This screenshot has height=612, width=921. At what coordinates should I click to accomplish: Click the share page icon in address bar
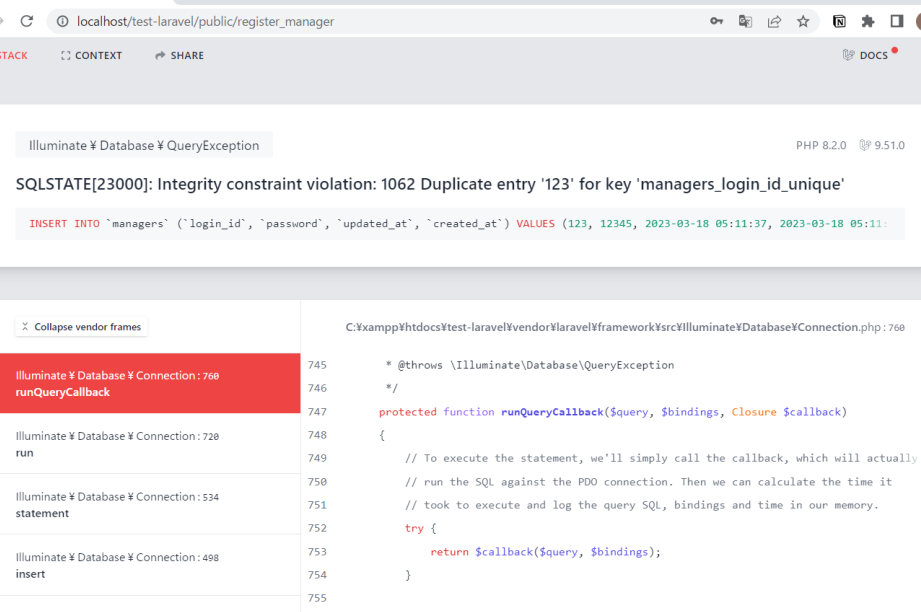click(774, 21)
